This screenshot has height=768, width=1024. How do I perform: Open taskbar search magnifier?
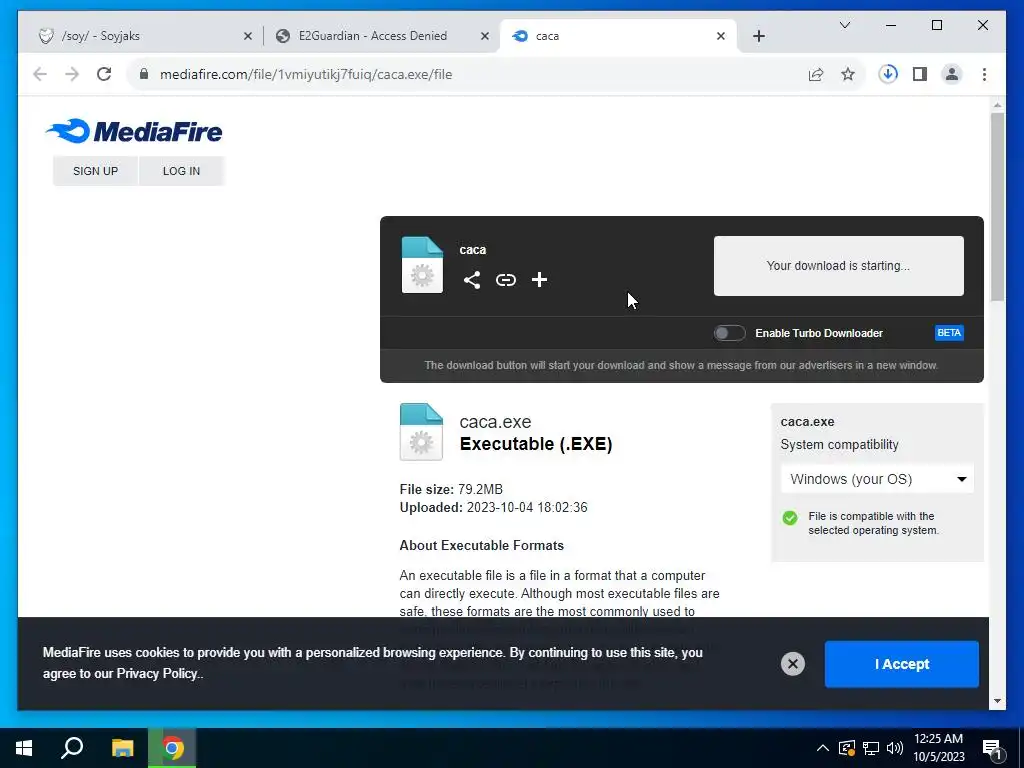(x=72, y=748)
